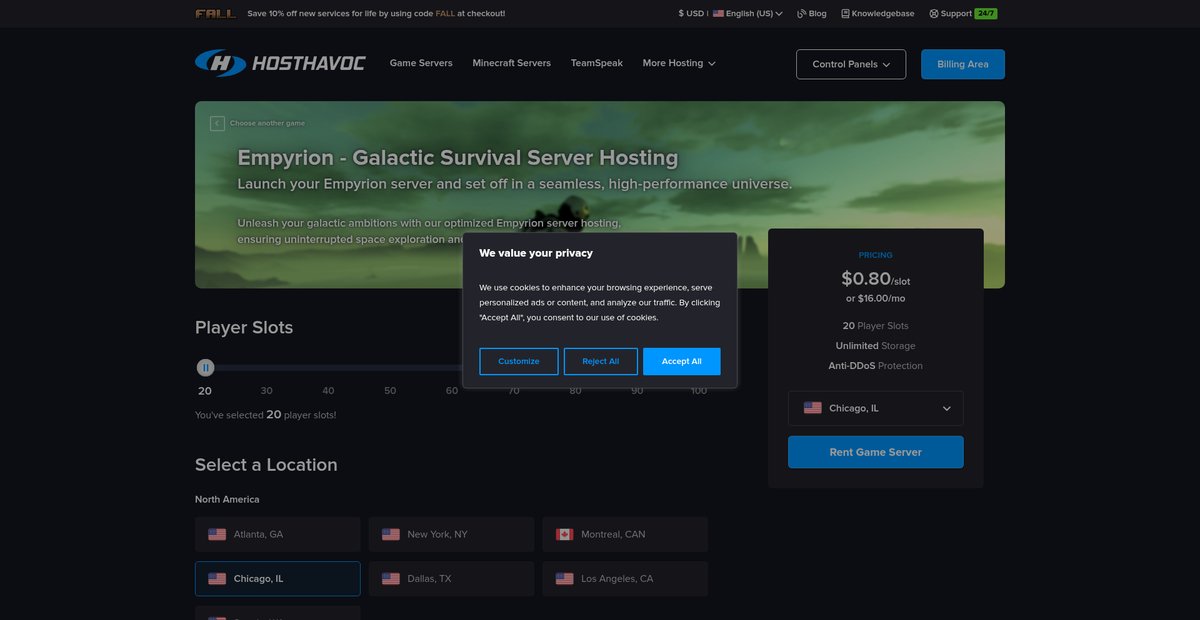This screenshot has width=1200, height=620.
Task: Click the green 24/7 support badge
Action: [985, 14]
